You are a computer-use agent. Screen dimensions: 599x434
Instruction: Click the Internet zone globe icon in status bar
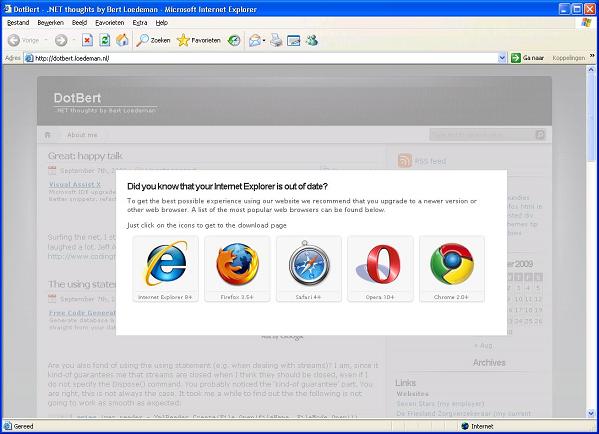[x=465, y=426]
